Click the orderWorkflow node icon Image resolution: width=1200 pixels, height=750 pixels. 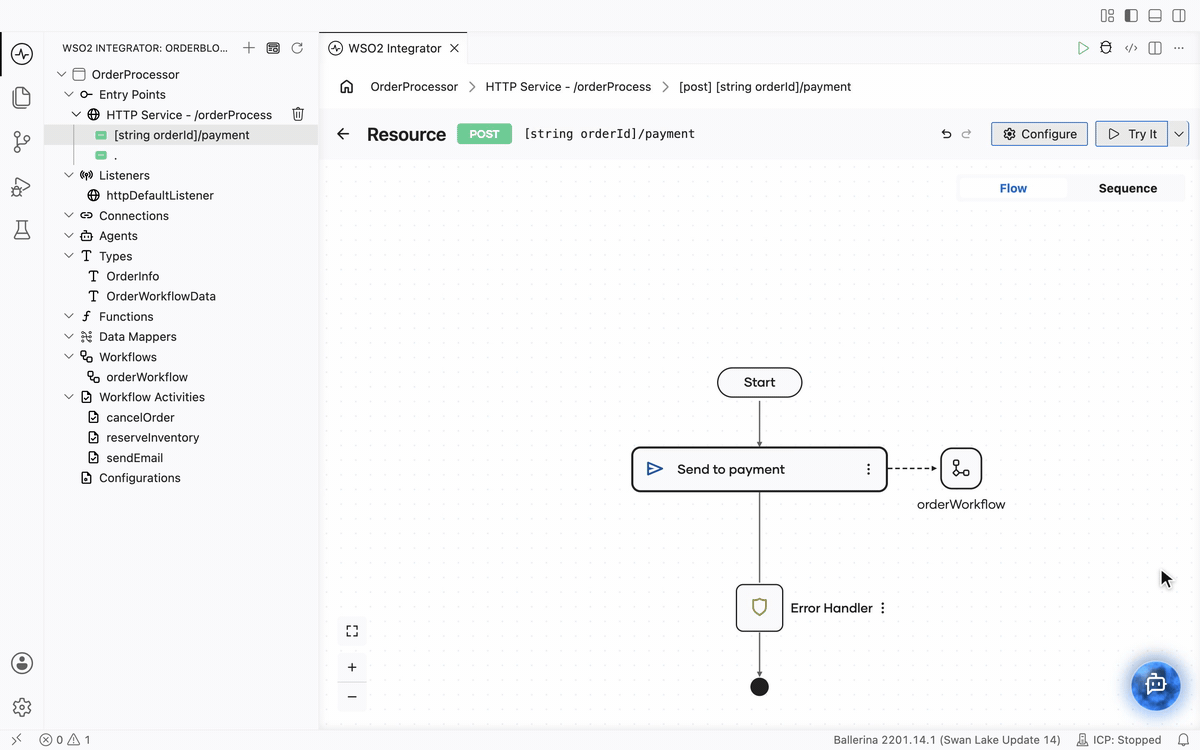(x=961, y=468)
